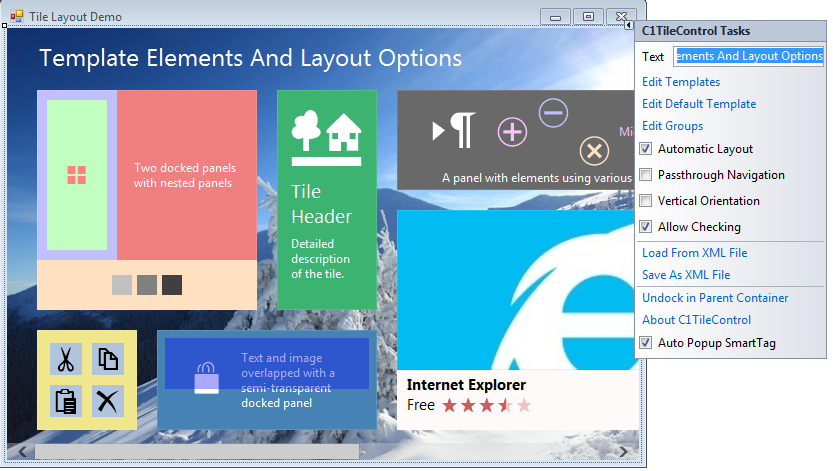
Task: Click the C1TileControl Tasks panel header
Action: (730, 31)
